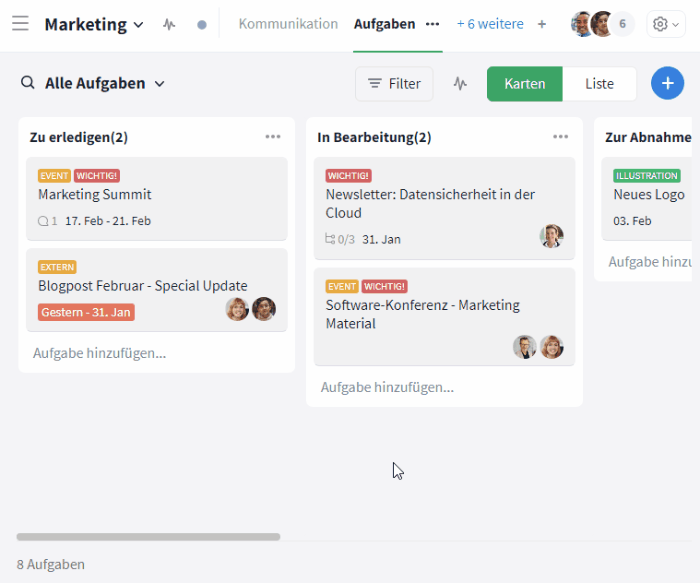Open the Aufgaben tab options dots
Screen dimensions: 700x583
tap(432, 24)
